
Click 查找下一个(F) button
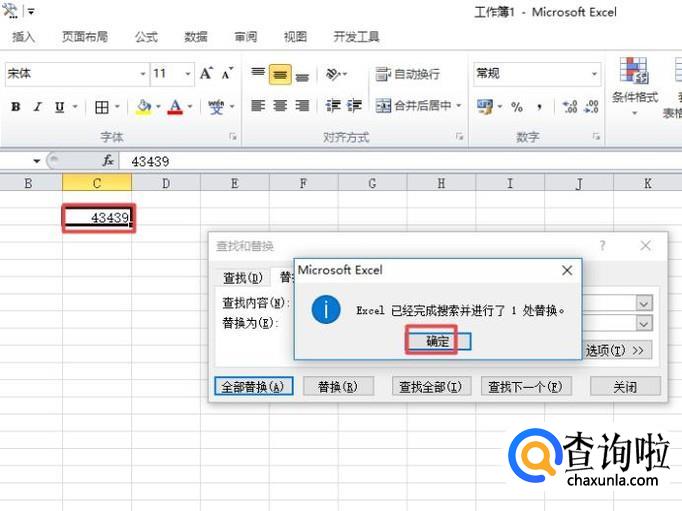526,386
